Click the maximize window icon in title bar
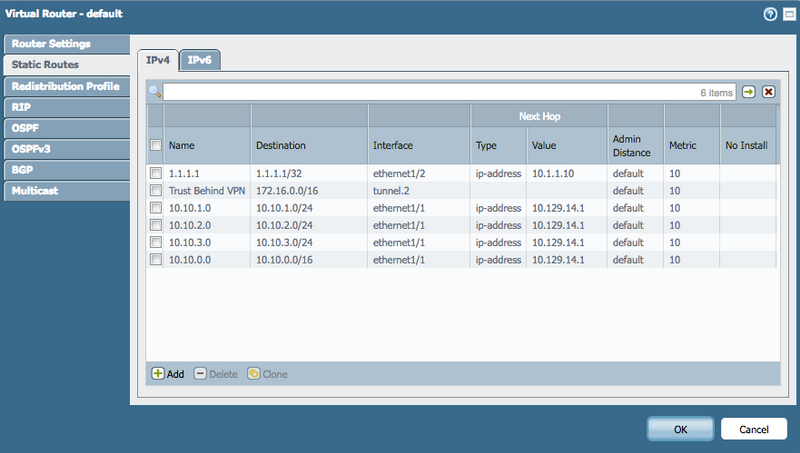 pyautogui.click(x=786, y=14)
